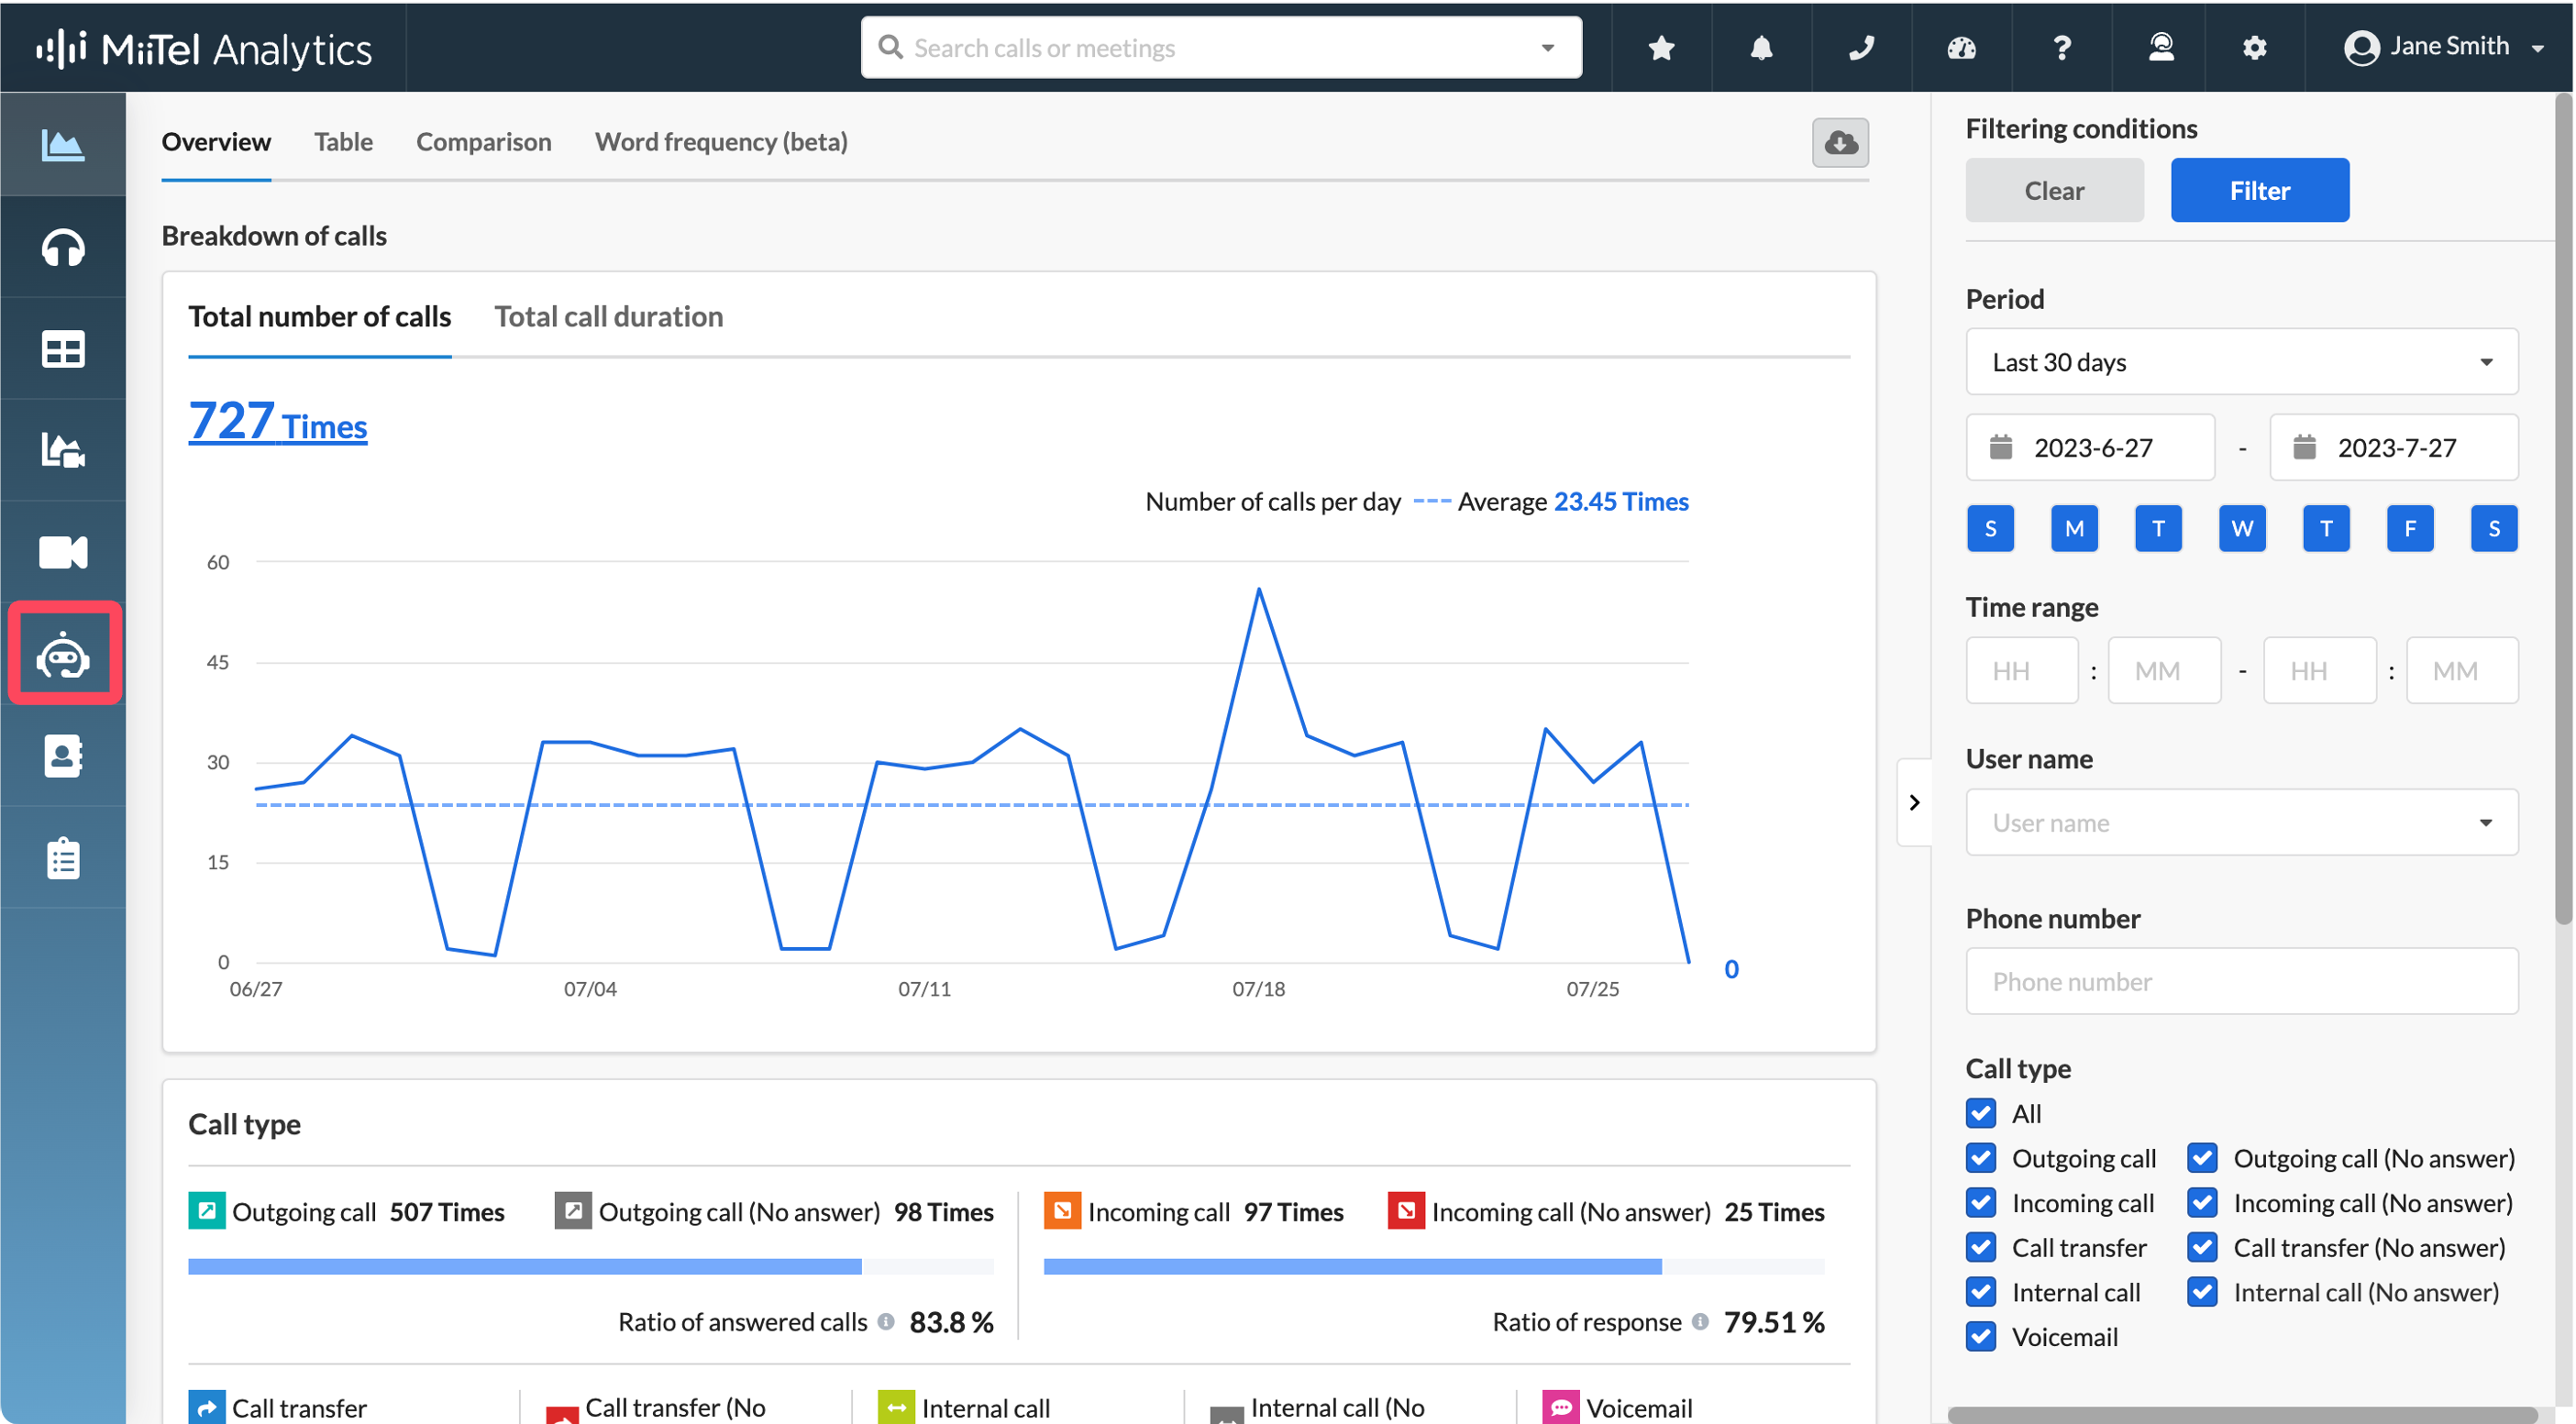Click the cloud download button
Screen dimensions: 2576x1424
1840,142
